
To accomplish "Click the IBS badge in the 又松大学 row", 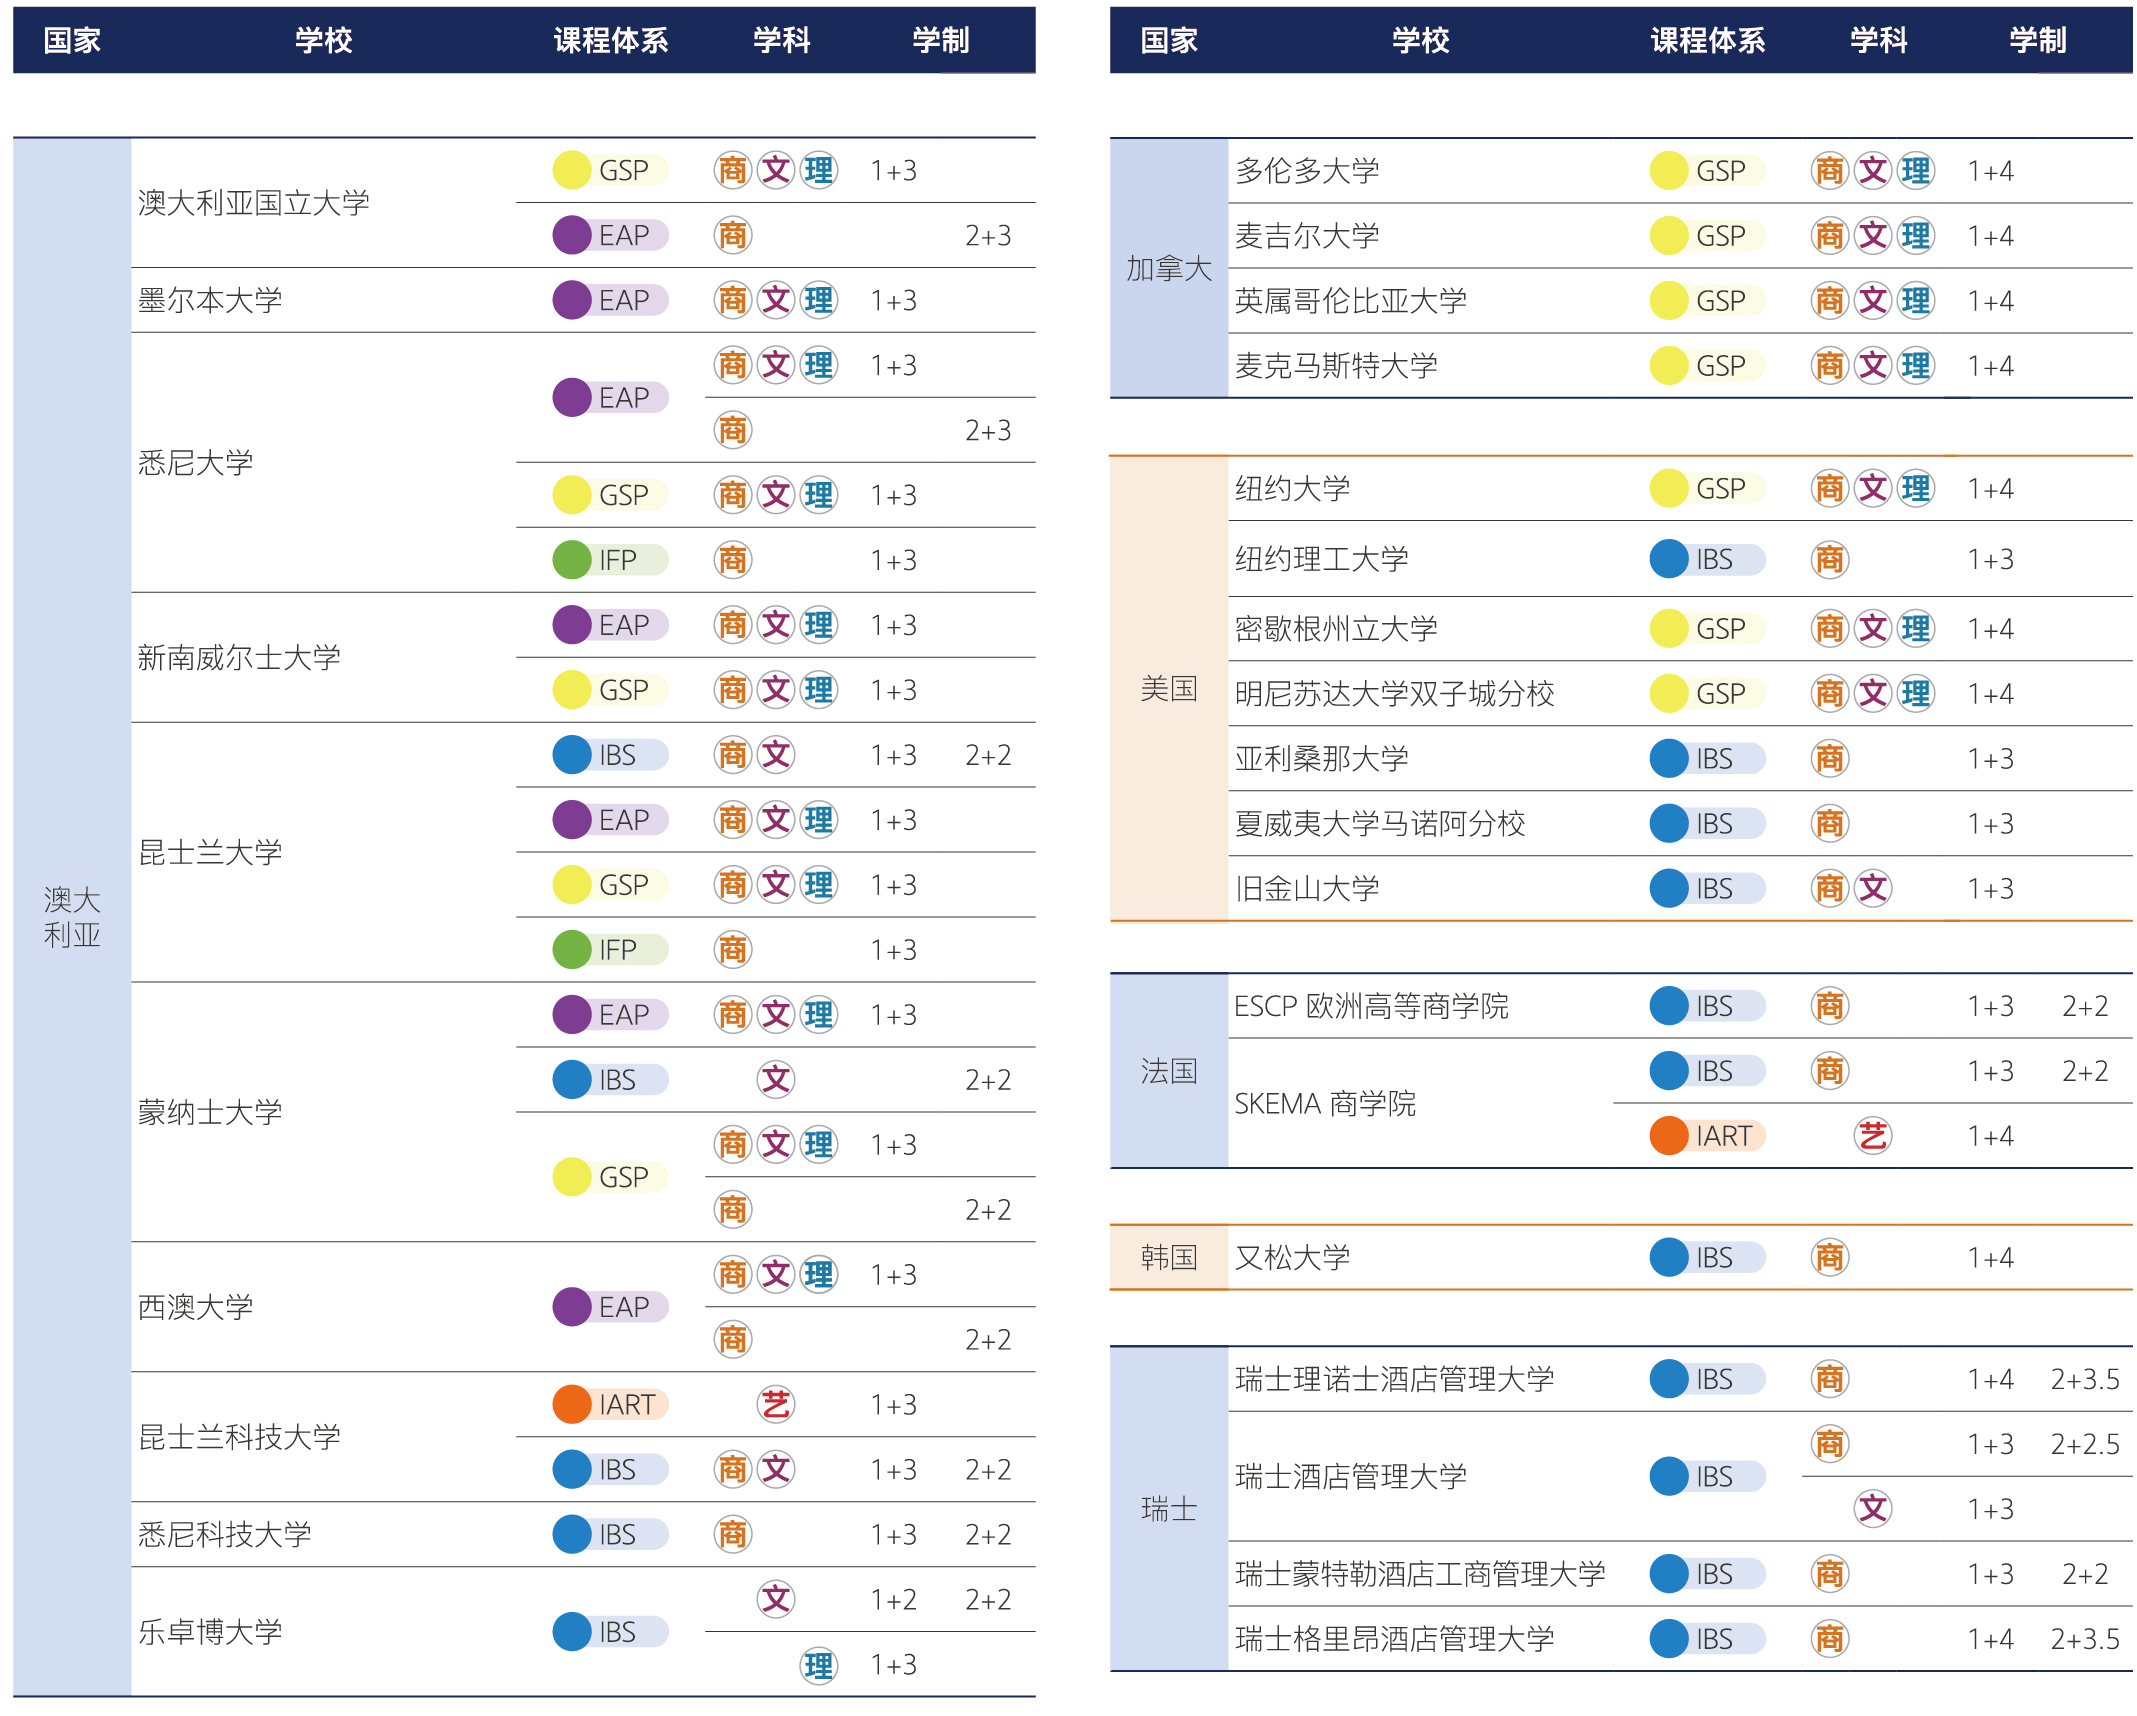I will (x=1707, y=1257).
